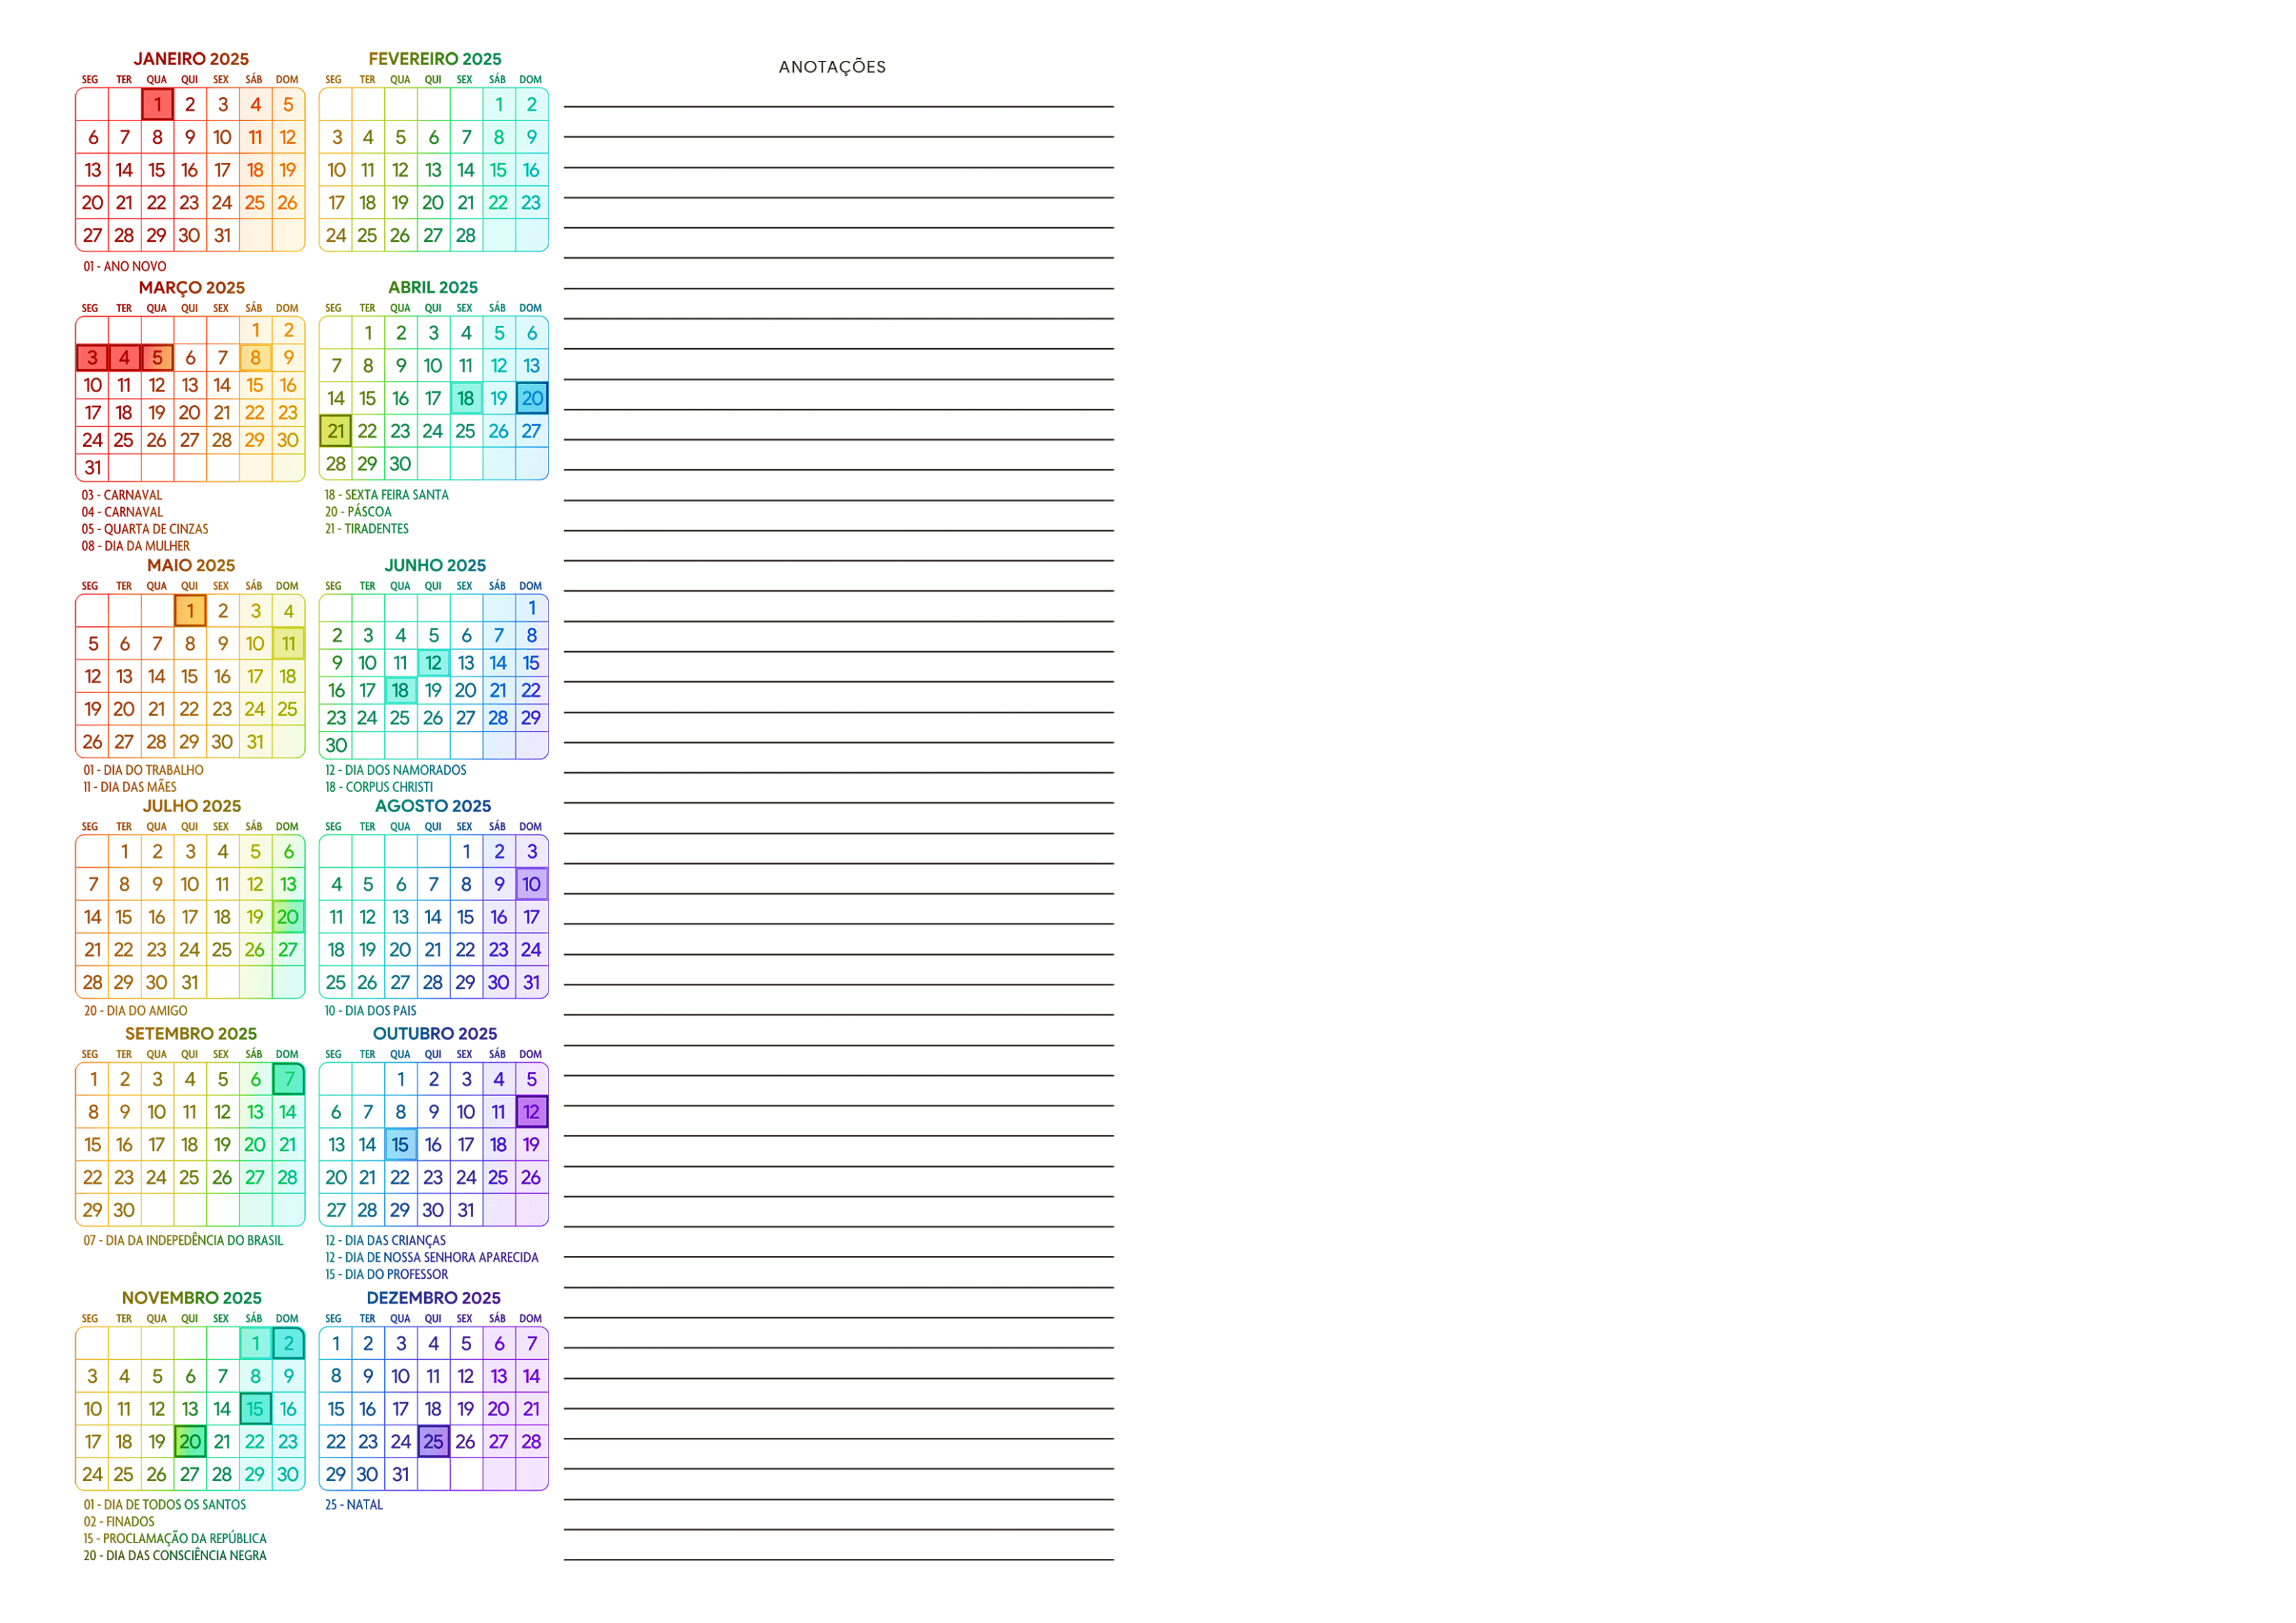Click the '21 - TIRADENTES' legend
2296x1623 pixels.
pyautogui.click(x=367, y=530)
